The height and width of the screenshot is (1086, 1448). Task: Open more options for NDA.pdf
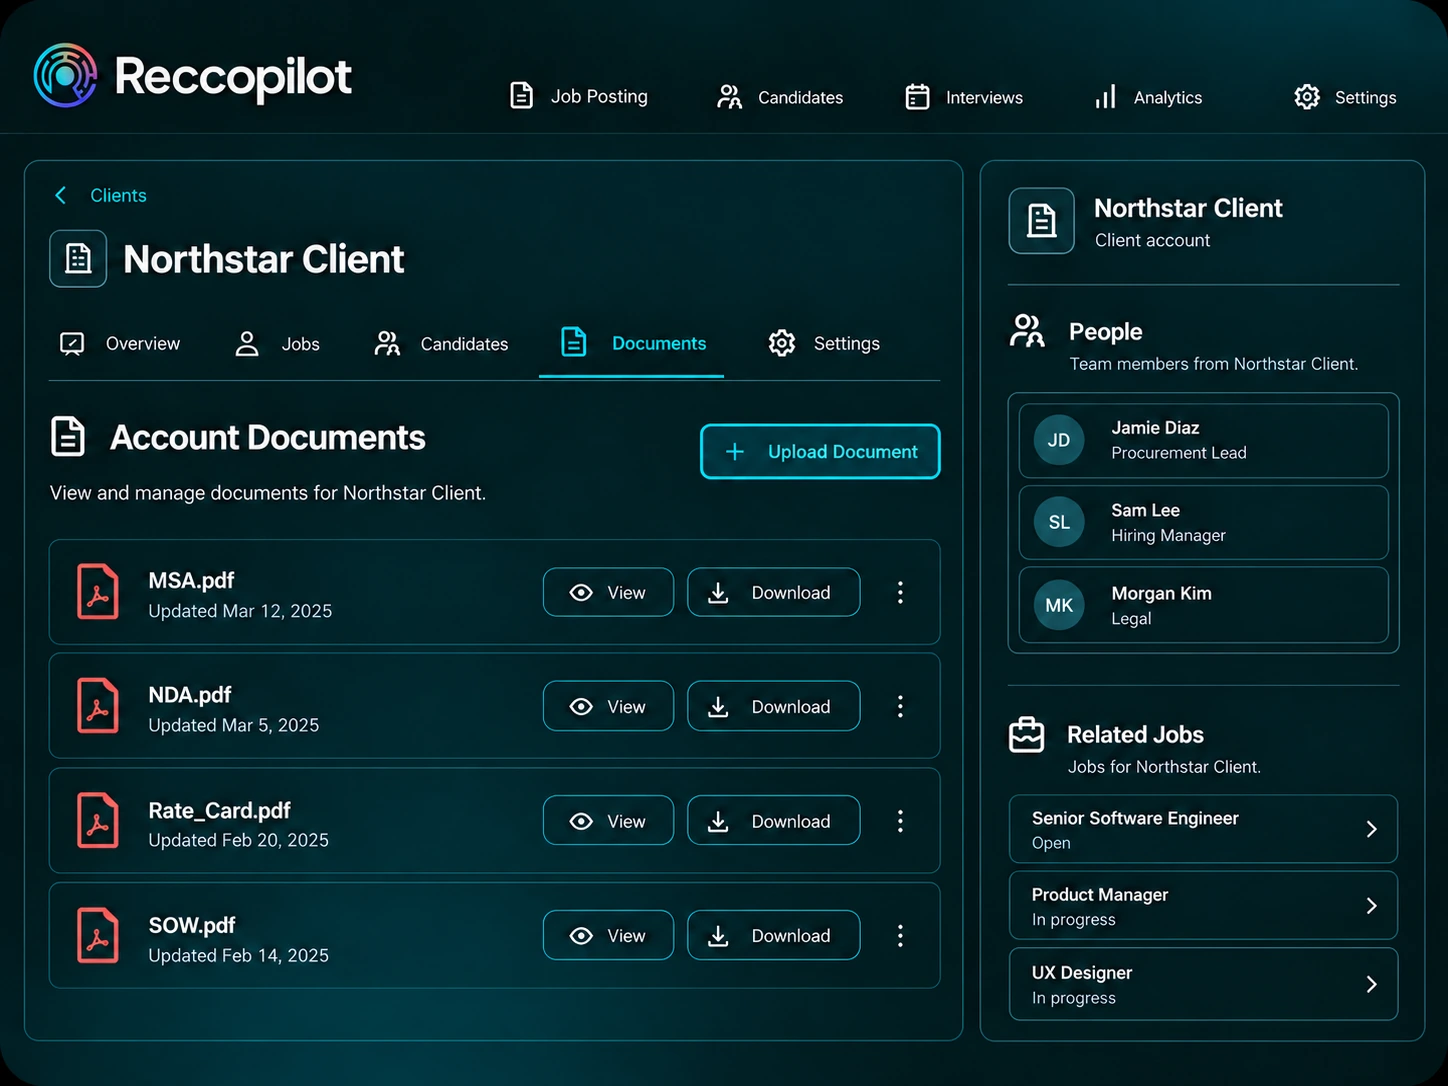pyautogui.click(x=900, y=707)
